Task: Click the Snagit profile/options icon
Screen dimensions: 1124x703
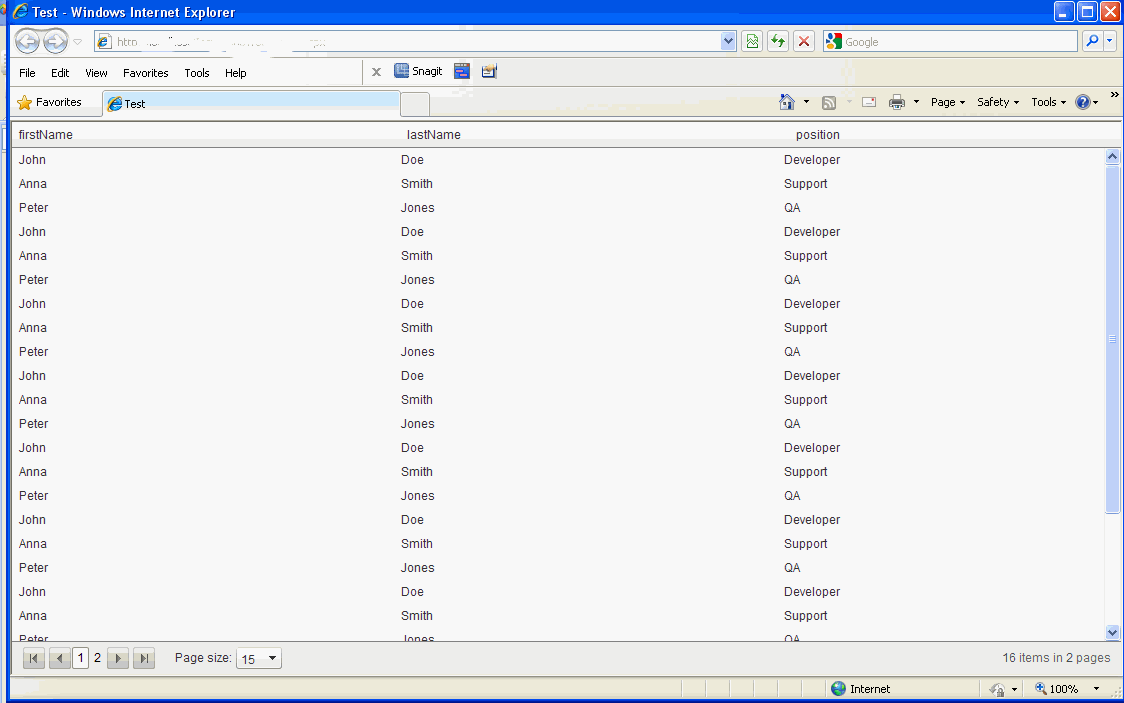Action: [489, 71]
